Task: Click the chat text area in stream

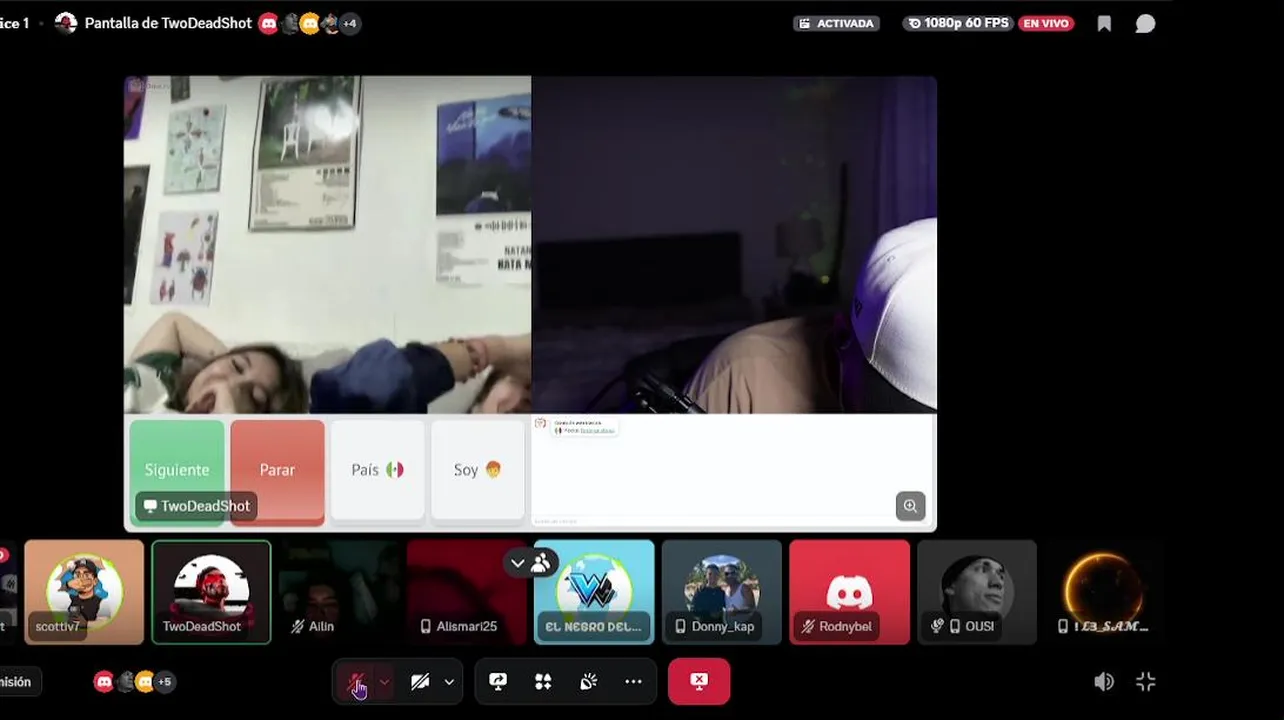Action: point(732,470)
